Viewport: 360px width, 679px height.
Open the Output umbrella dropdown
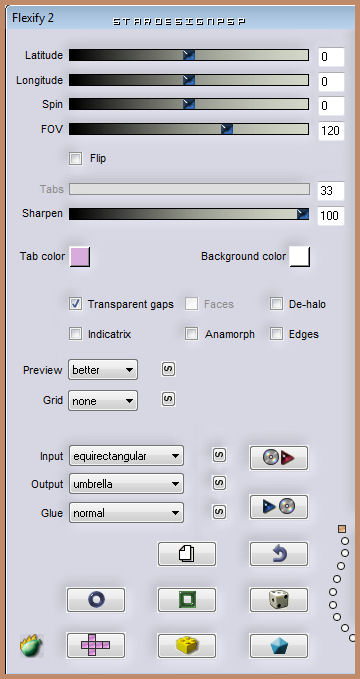126,484
